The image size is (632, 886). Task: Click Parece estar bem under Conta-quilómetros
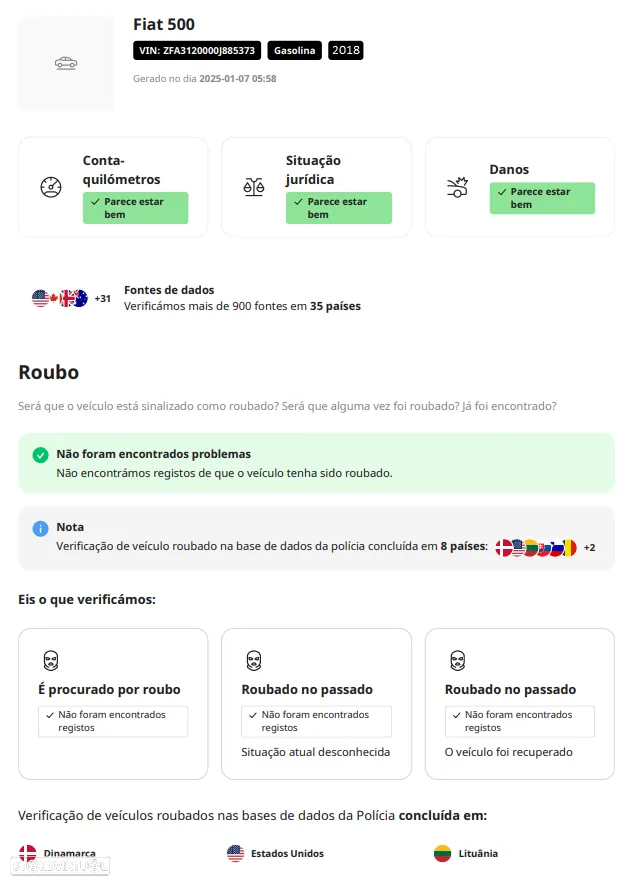click(135, 208)
